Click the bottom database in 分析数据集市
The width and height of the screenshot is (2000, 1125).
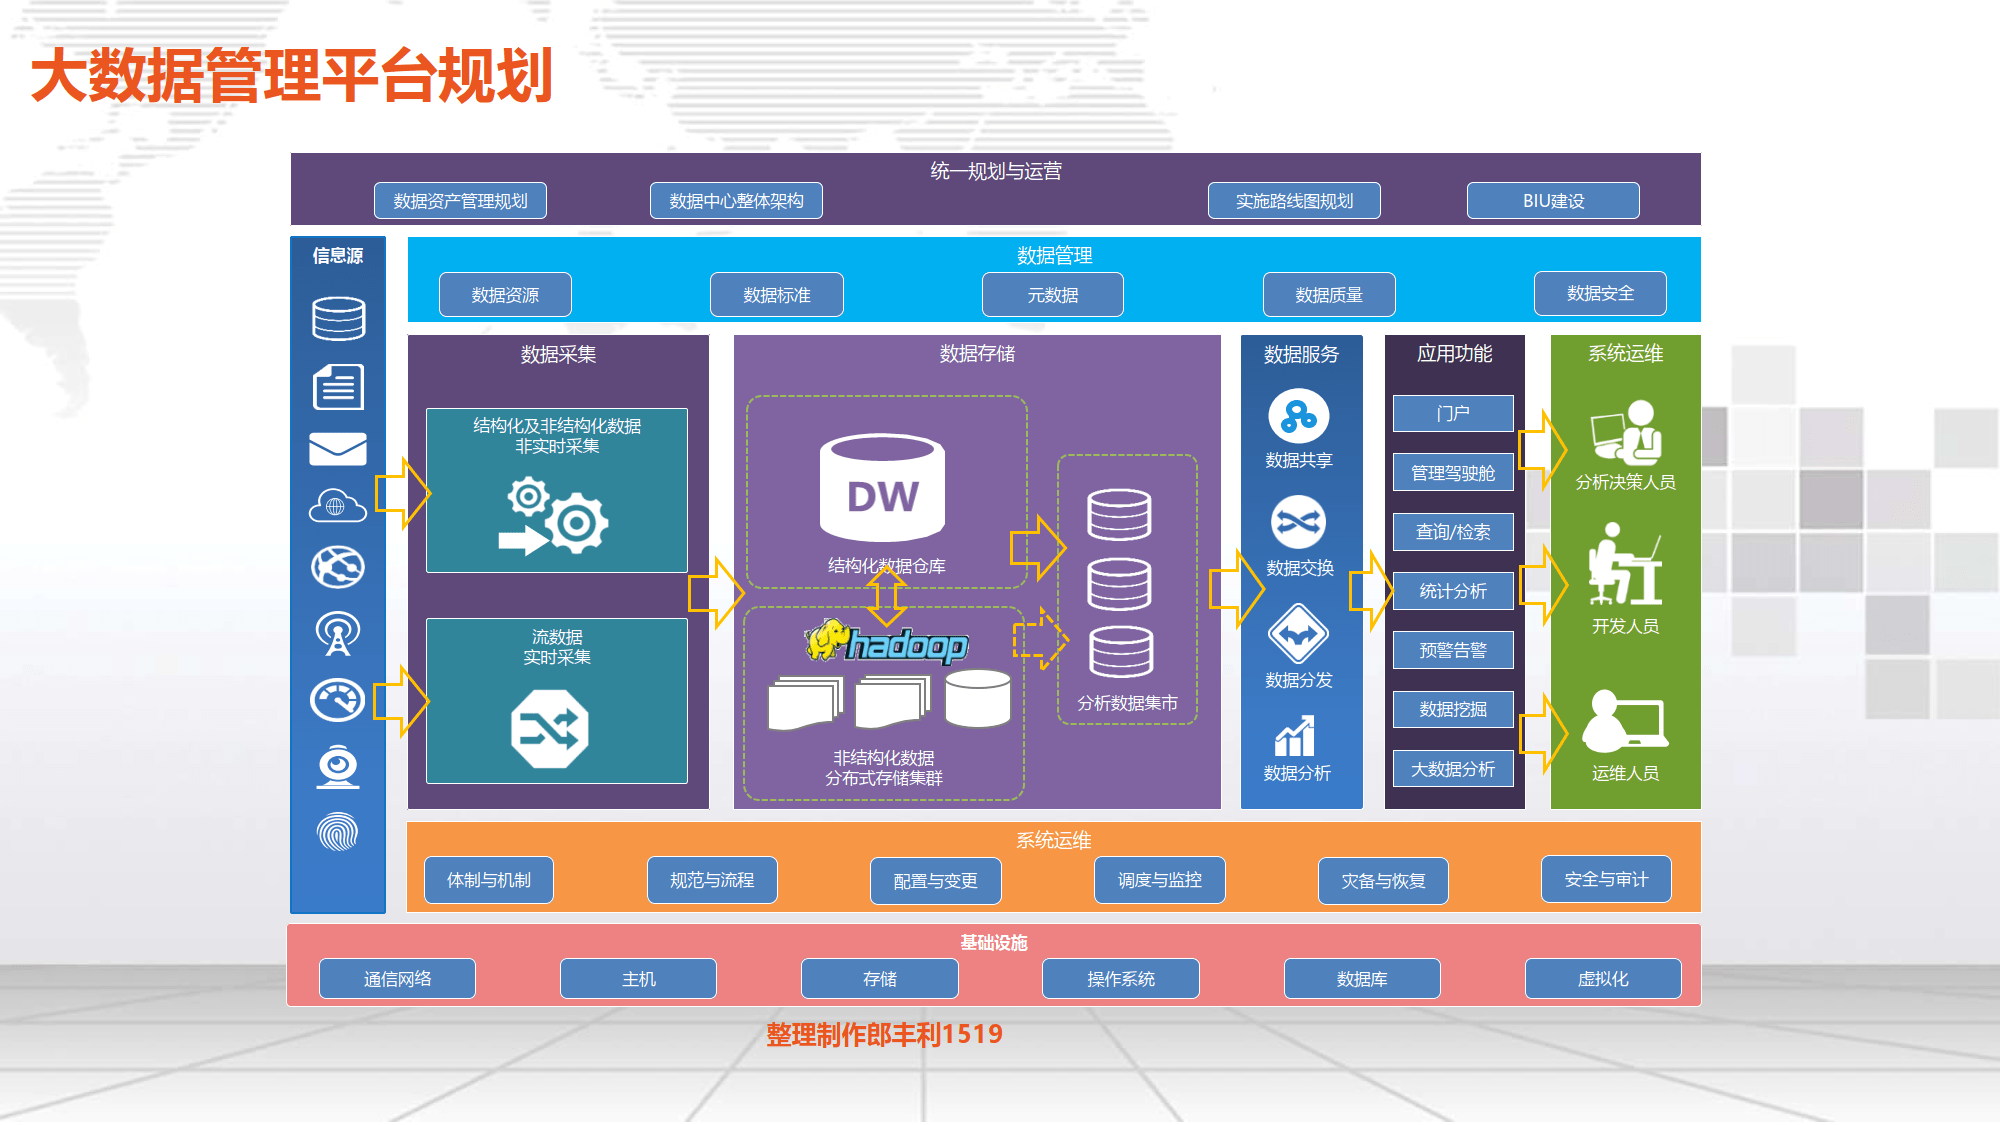pos(1121,652)
